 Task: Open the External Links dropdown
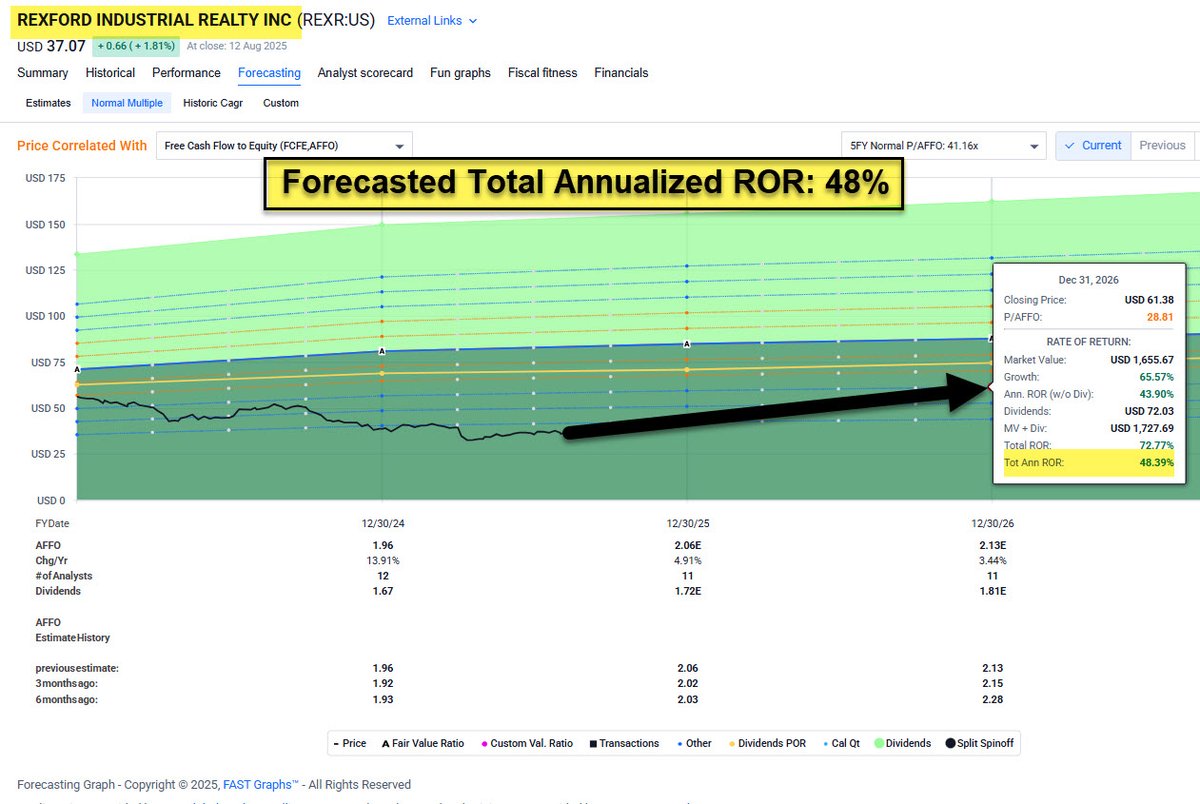(x=432, y=20)
